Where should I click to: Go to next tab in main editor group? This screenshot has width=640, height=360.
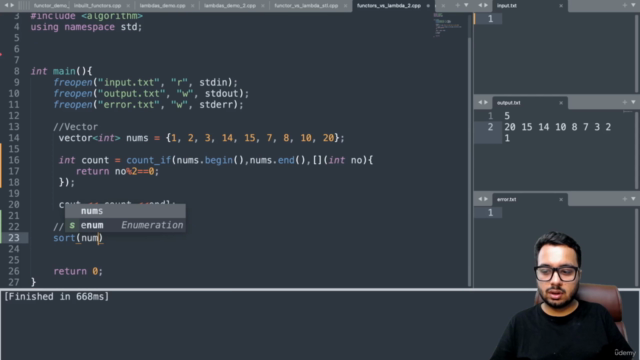tap(12, 5)
